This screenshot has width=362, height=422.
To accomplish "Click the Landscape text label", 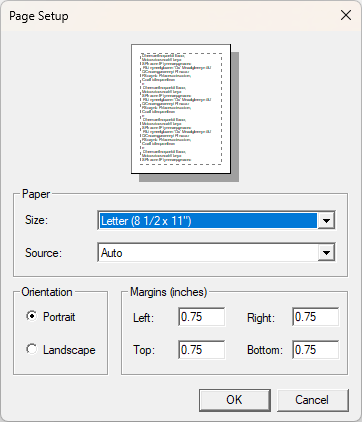I will point(69,350).
